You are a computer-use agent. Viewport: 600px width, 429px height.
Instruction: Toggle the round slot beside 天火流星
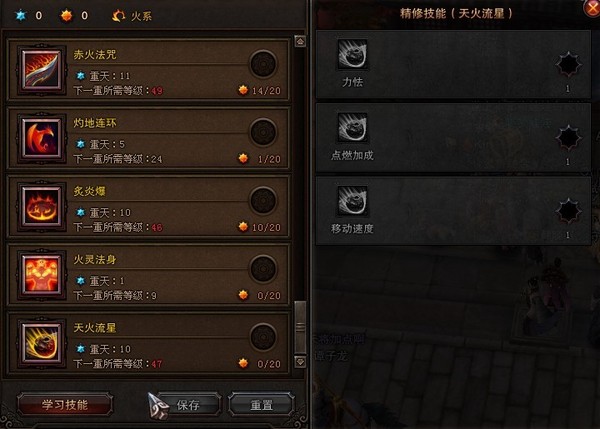pyautogui.click(x=263, y=337)
